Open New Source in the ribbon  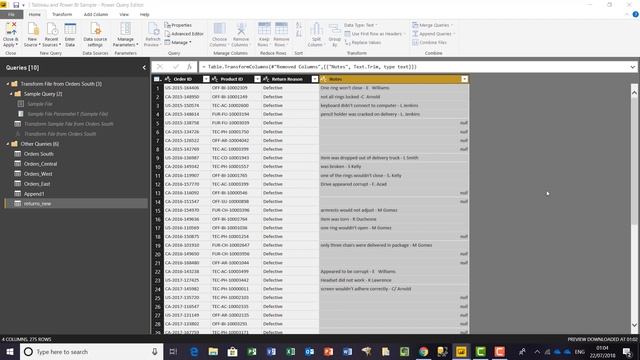coord(32,34)
